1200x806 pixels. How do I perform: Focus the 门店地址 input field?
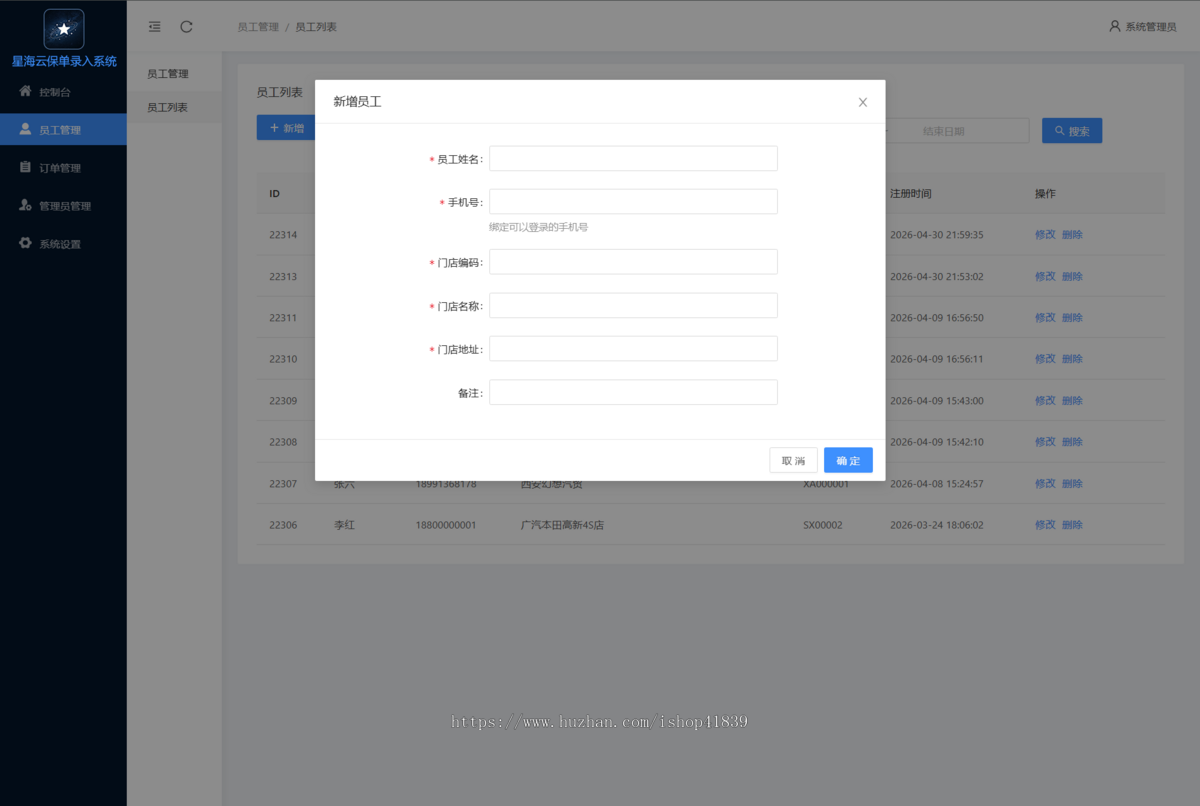pyautogui.click(x=633, y=349)
